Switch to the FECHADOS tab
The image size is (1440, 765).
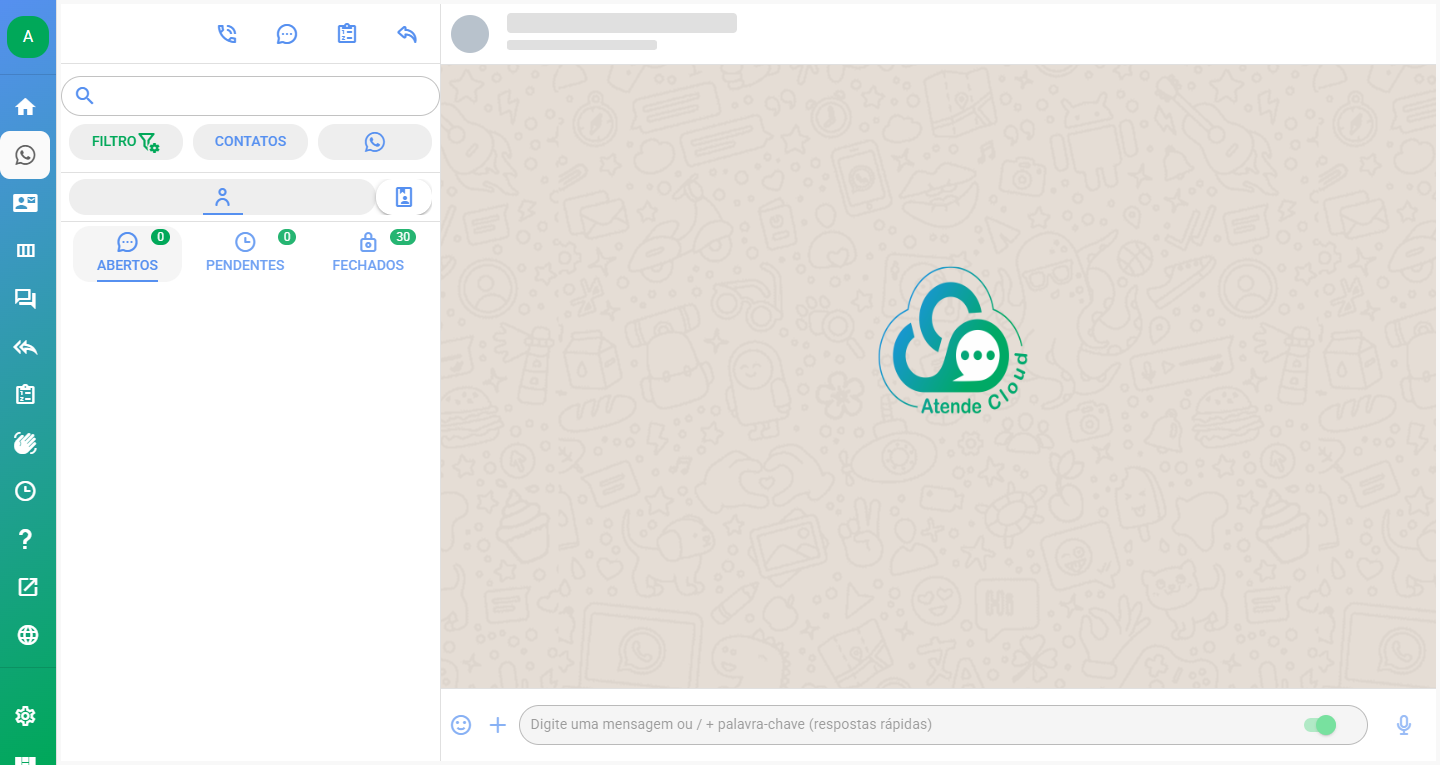coord(368,253)
